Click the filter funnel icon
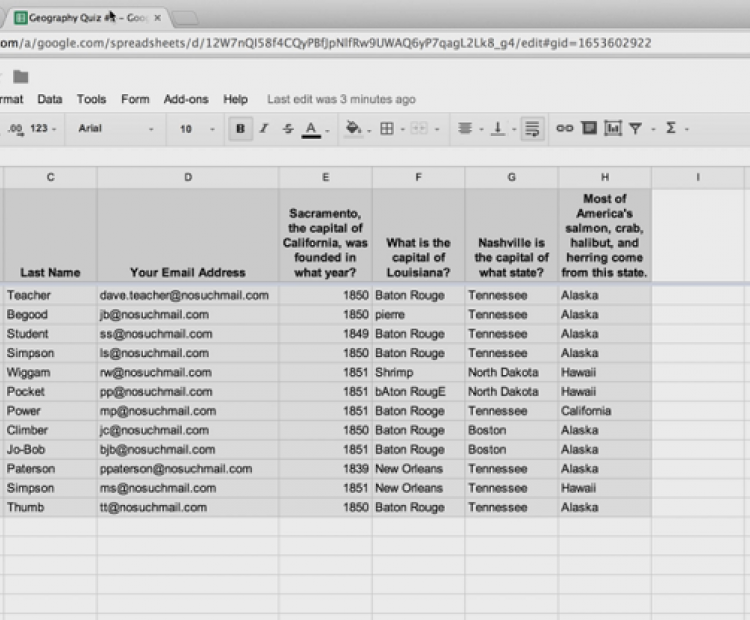This screenshot has height=620, width=750. tap(635, 129)
